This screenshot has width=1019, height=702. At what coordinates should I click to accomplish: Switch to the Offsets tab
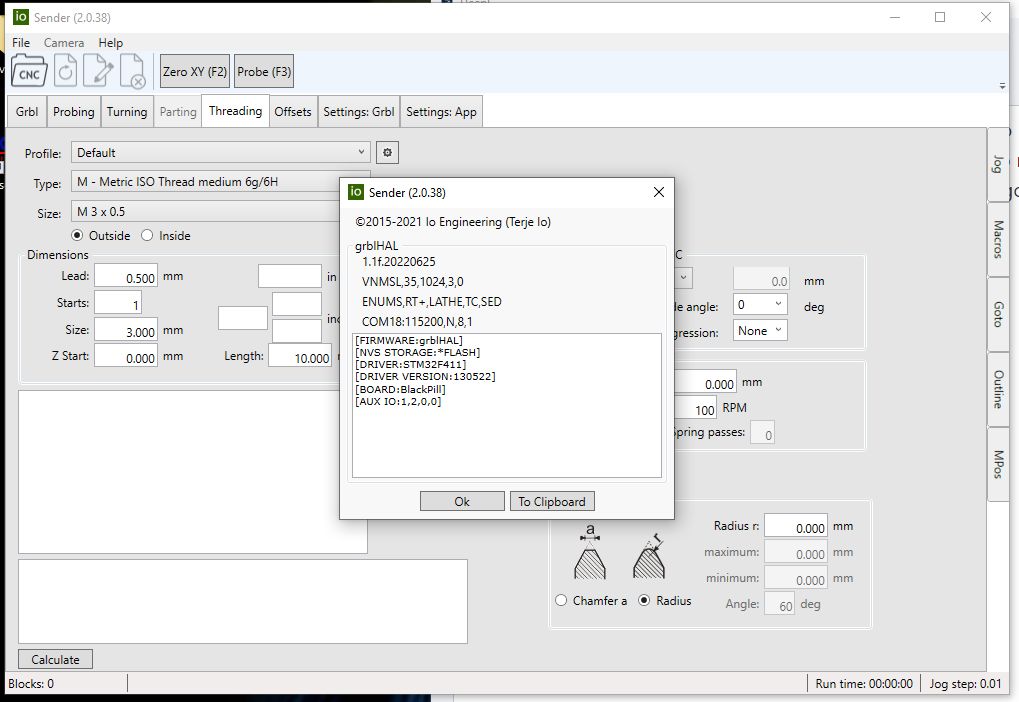click(292, 112)
